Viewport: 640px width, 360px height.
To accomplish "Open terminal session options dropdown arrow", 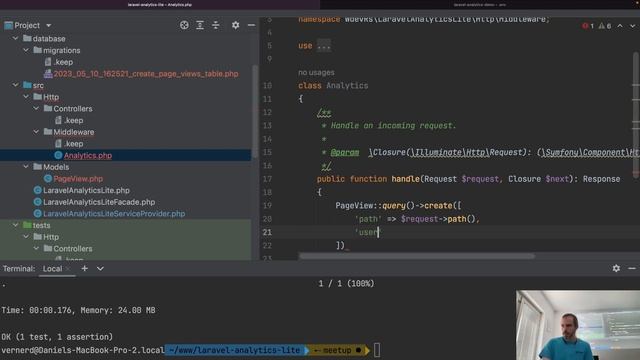I will click(x=100, y=269).
